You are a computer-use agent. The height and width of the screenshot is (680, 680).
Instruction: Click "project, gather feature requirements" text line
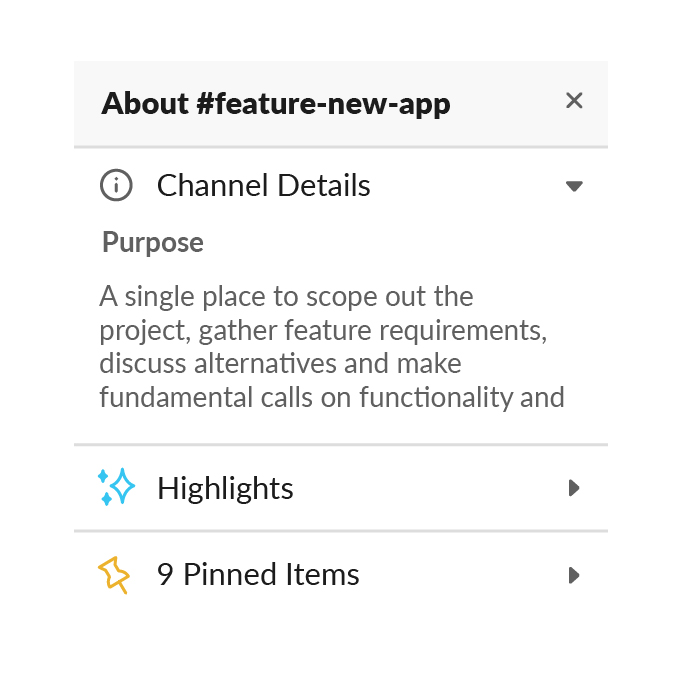323,330
